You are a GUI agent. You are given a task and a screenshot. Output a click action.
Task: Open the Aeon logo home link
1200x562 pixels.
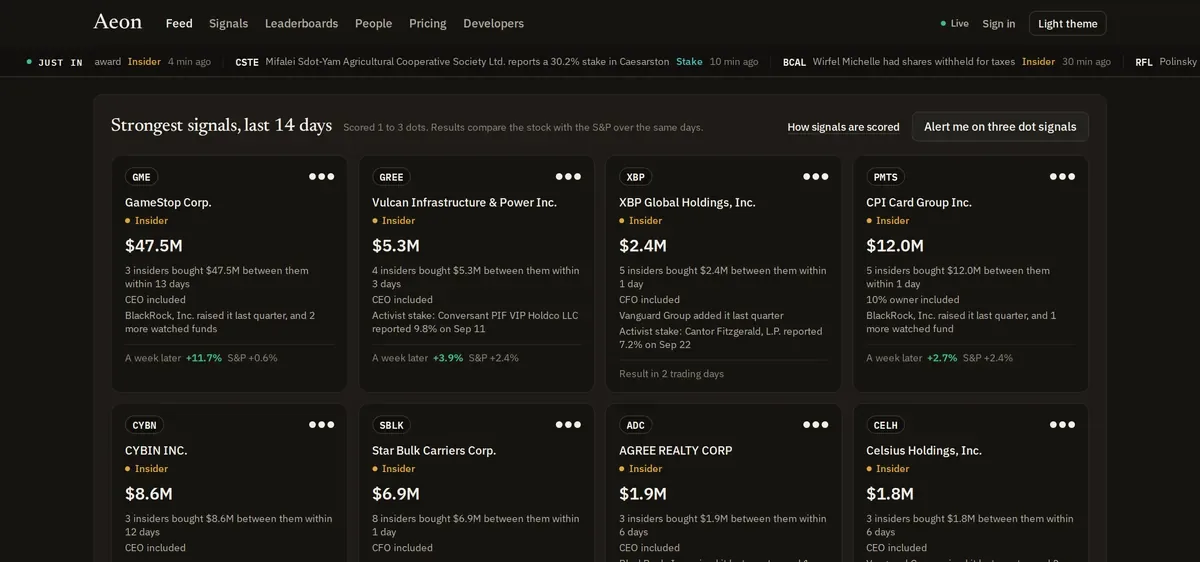click(x=118, y=22)
